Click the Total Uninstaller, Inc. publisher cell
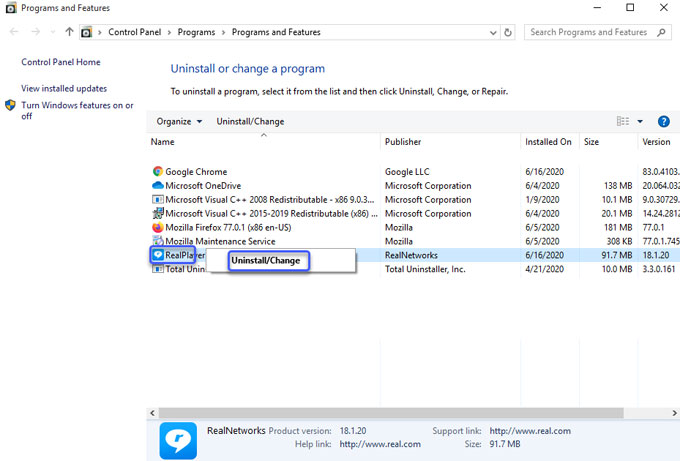680x461 pixels. click(x=425, y=269)
